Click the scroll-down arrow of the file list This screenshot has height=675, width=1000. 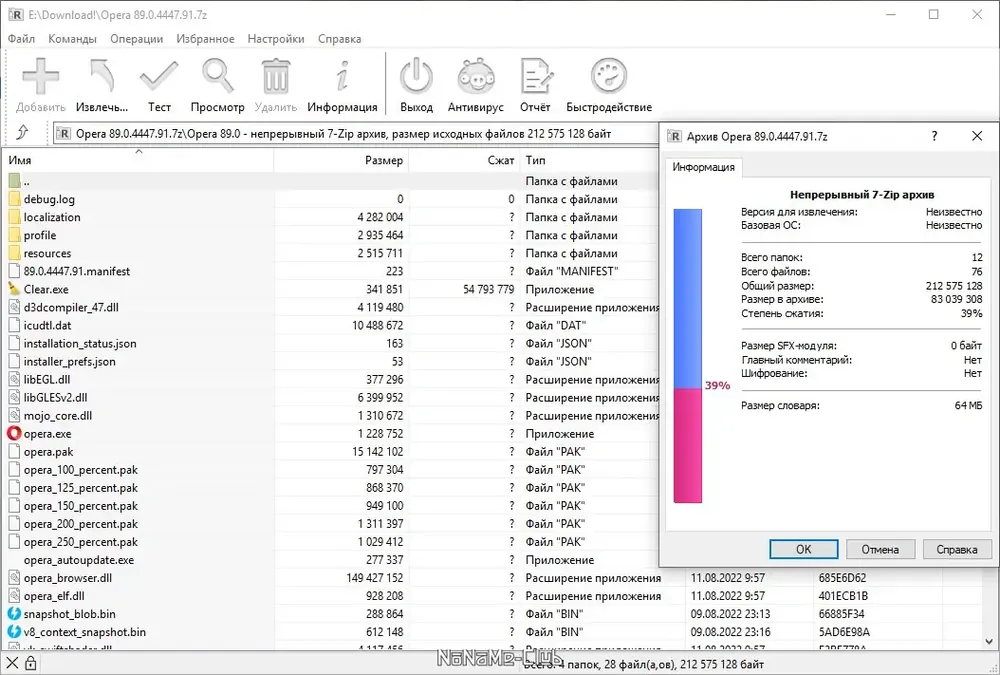pos(989,641)
